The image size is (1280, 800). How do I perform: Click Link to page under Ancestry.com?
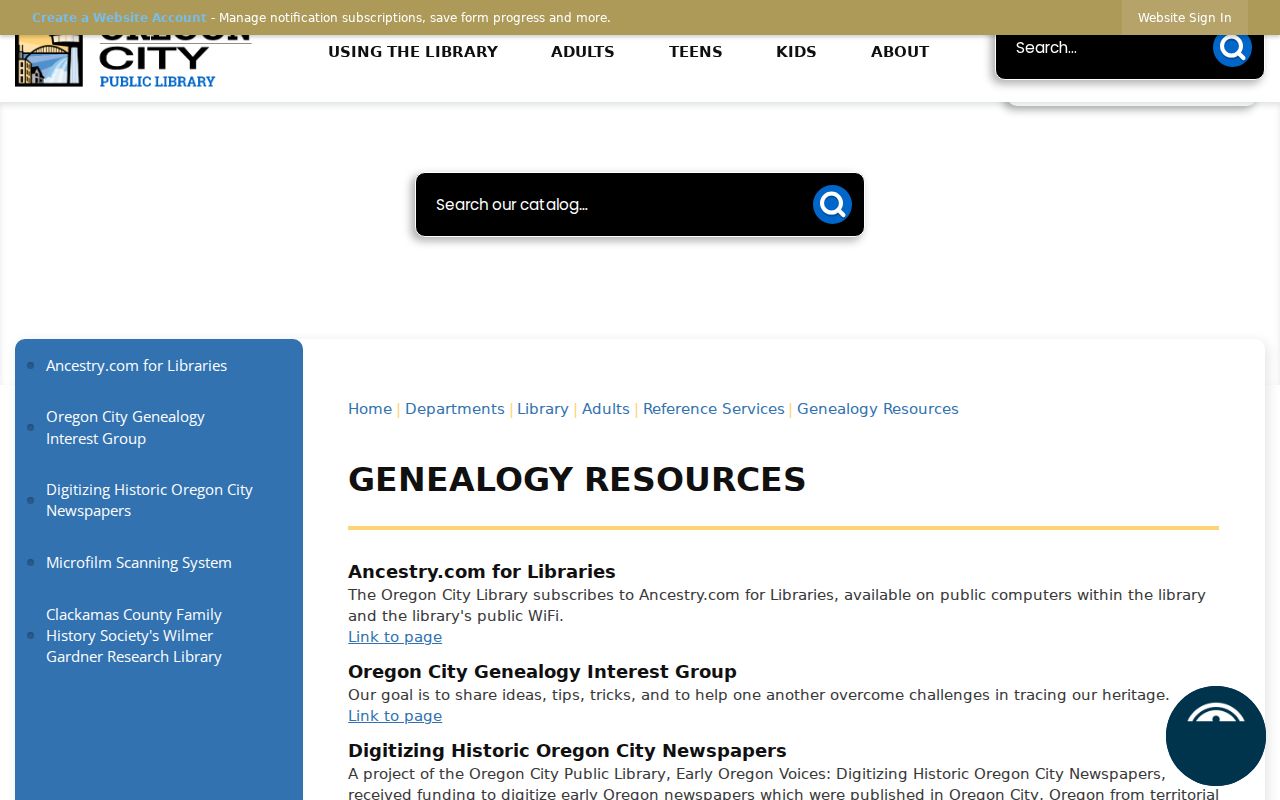pyautogui.click(x=395, y=637)
